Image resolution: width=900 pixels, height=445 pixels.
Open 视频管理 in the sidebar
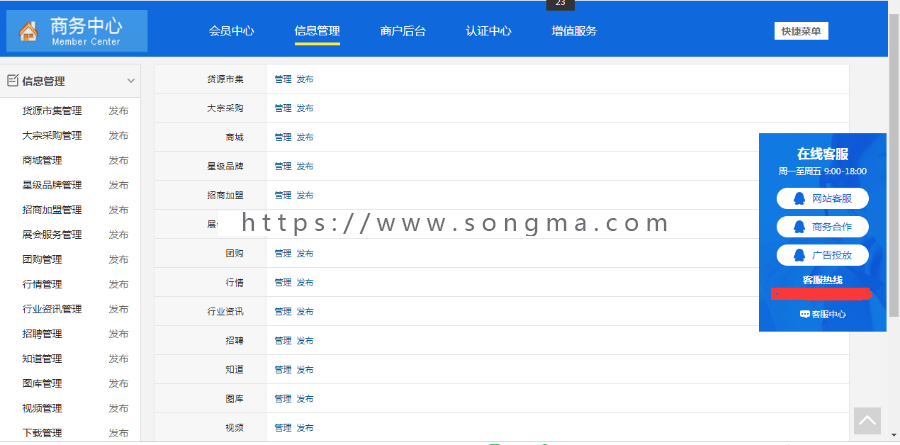[42, 408]
